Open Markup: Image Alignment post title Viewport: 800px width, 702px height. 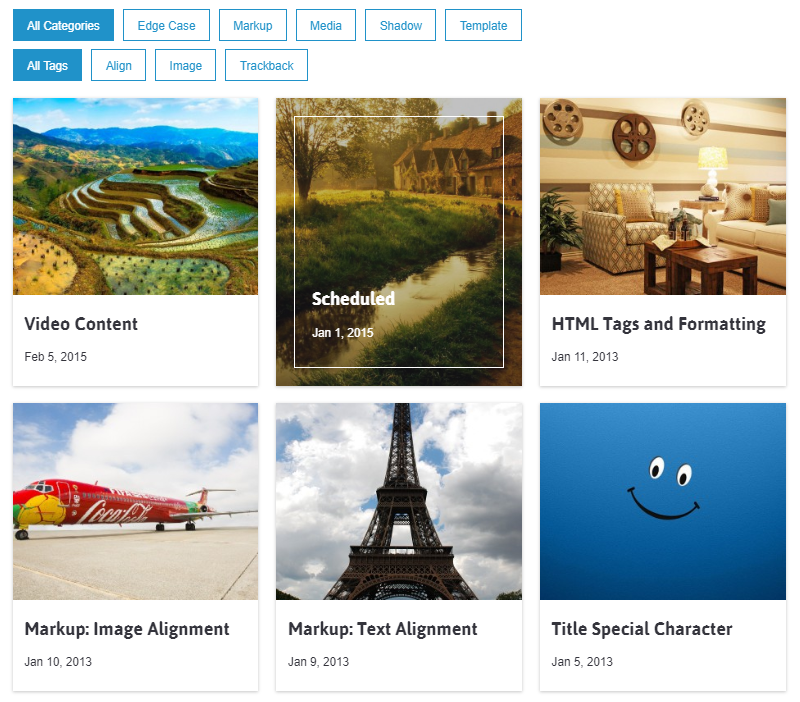tap(127, 629)
